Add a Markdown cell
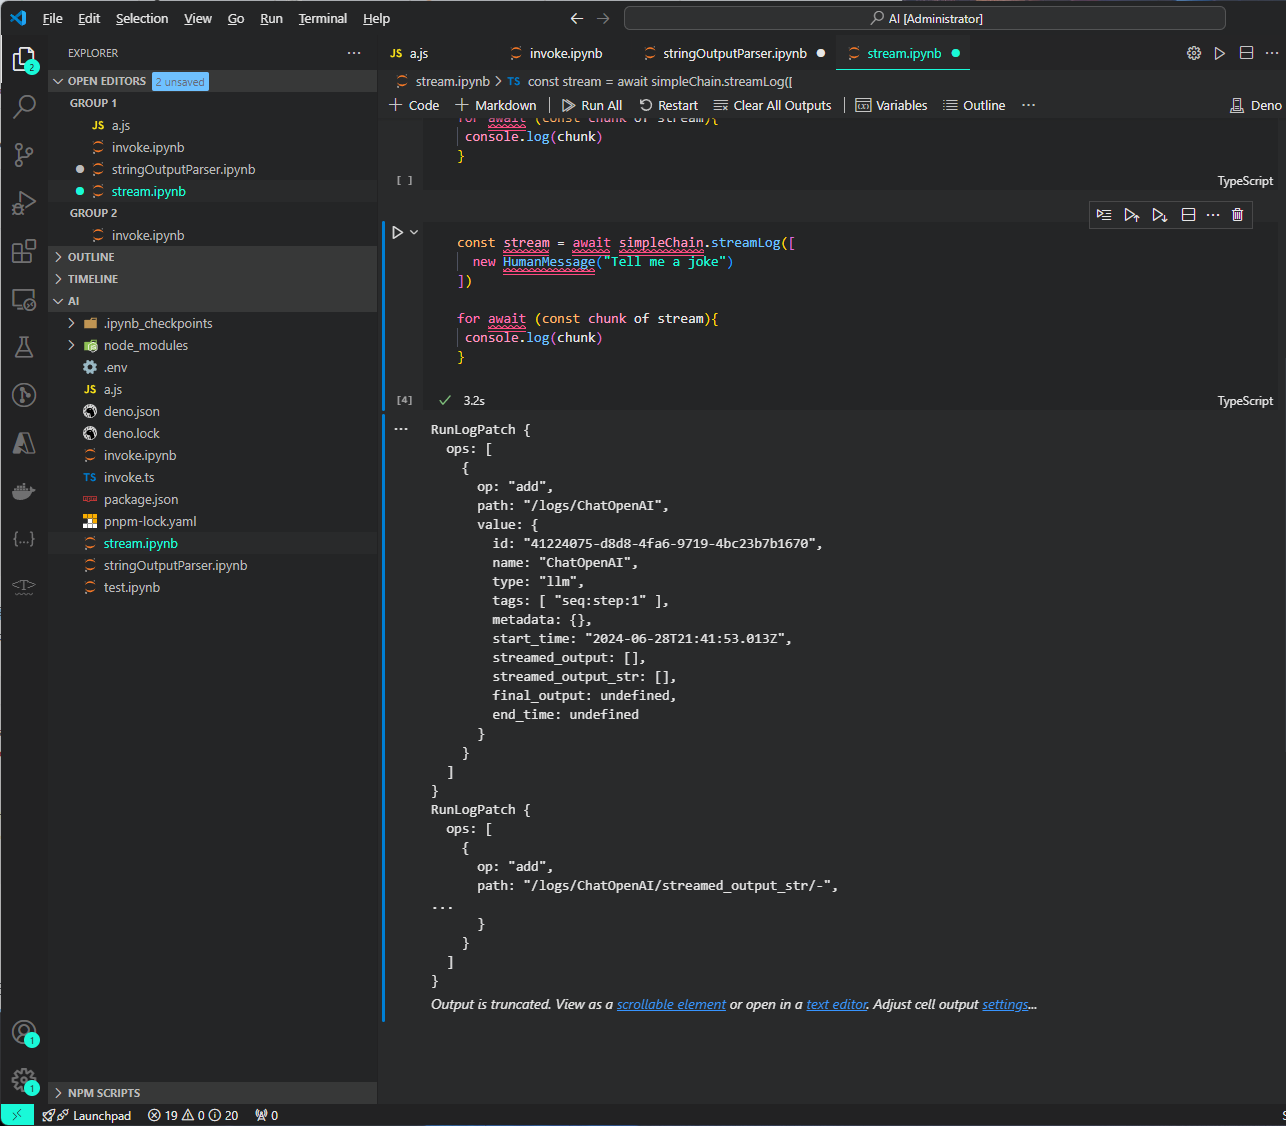Image resolution: width=1286 pixels, height=1126 pixels. 496,105
